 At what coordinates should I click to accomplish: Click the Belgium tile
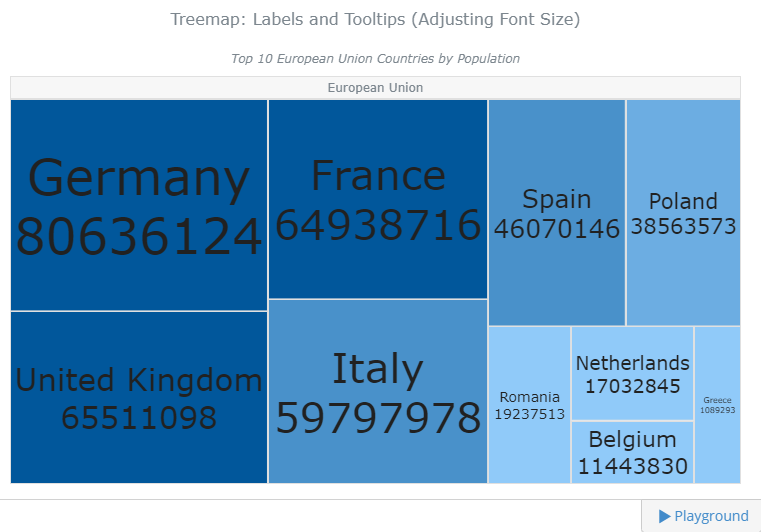[x=632, y=452]
